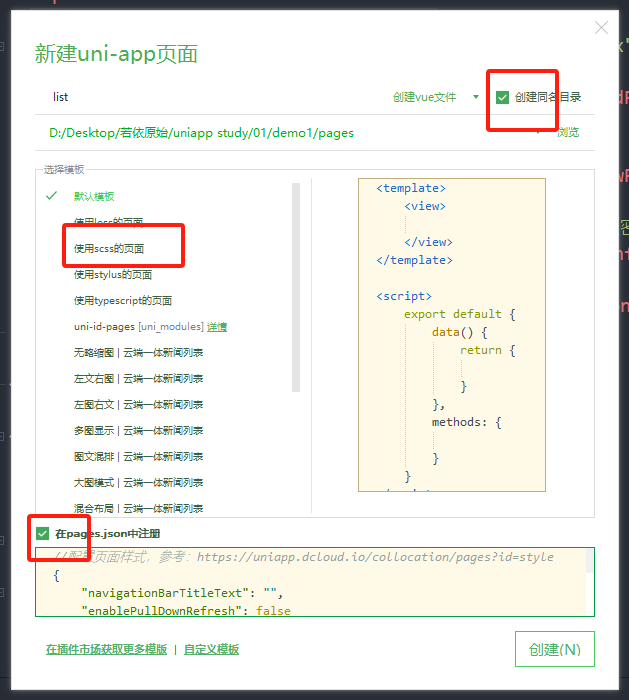Click the template code preview pane
This screenshot has height=700, width=629.
pyautogui.click(x=452, y=335)
